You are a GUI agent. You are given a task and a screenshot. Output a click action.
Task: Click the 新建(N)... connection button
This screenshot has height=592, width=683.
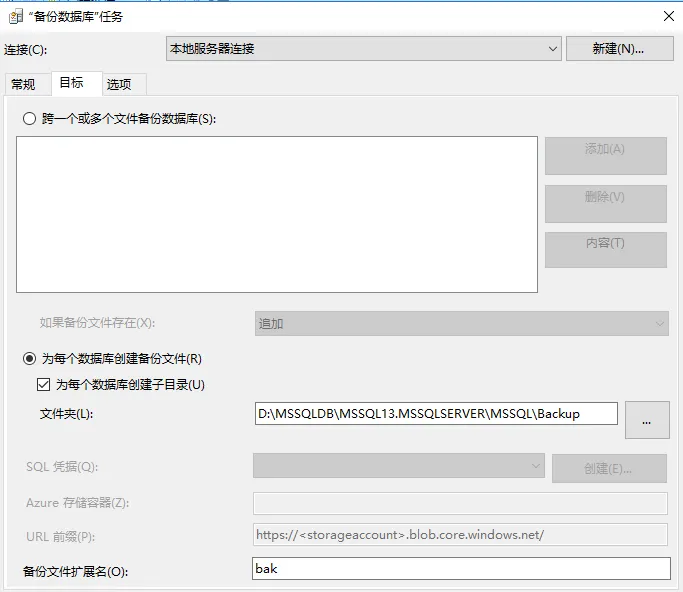point(619,48)
